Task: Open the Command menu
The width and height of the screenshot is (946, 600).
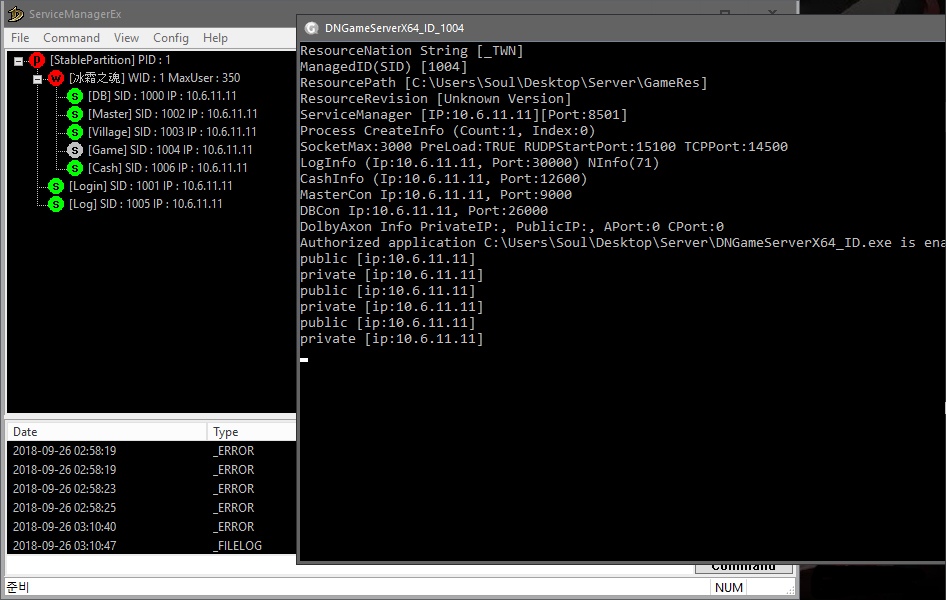Action: click(71, 38)
